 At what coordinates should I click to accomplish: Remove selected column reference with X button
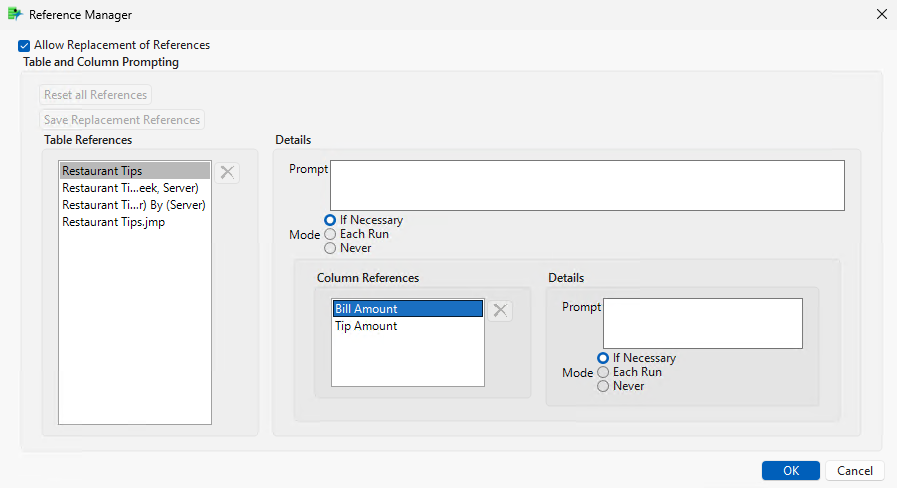click(500, 310)
